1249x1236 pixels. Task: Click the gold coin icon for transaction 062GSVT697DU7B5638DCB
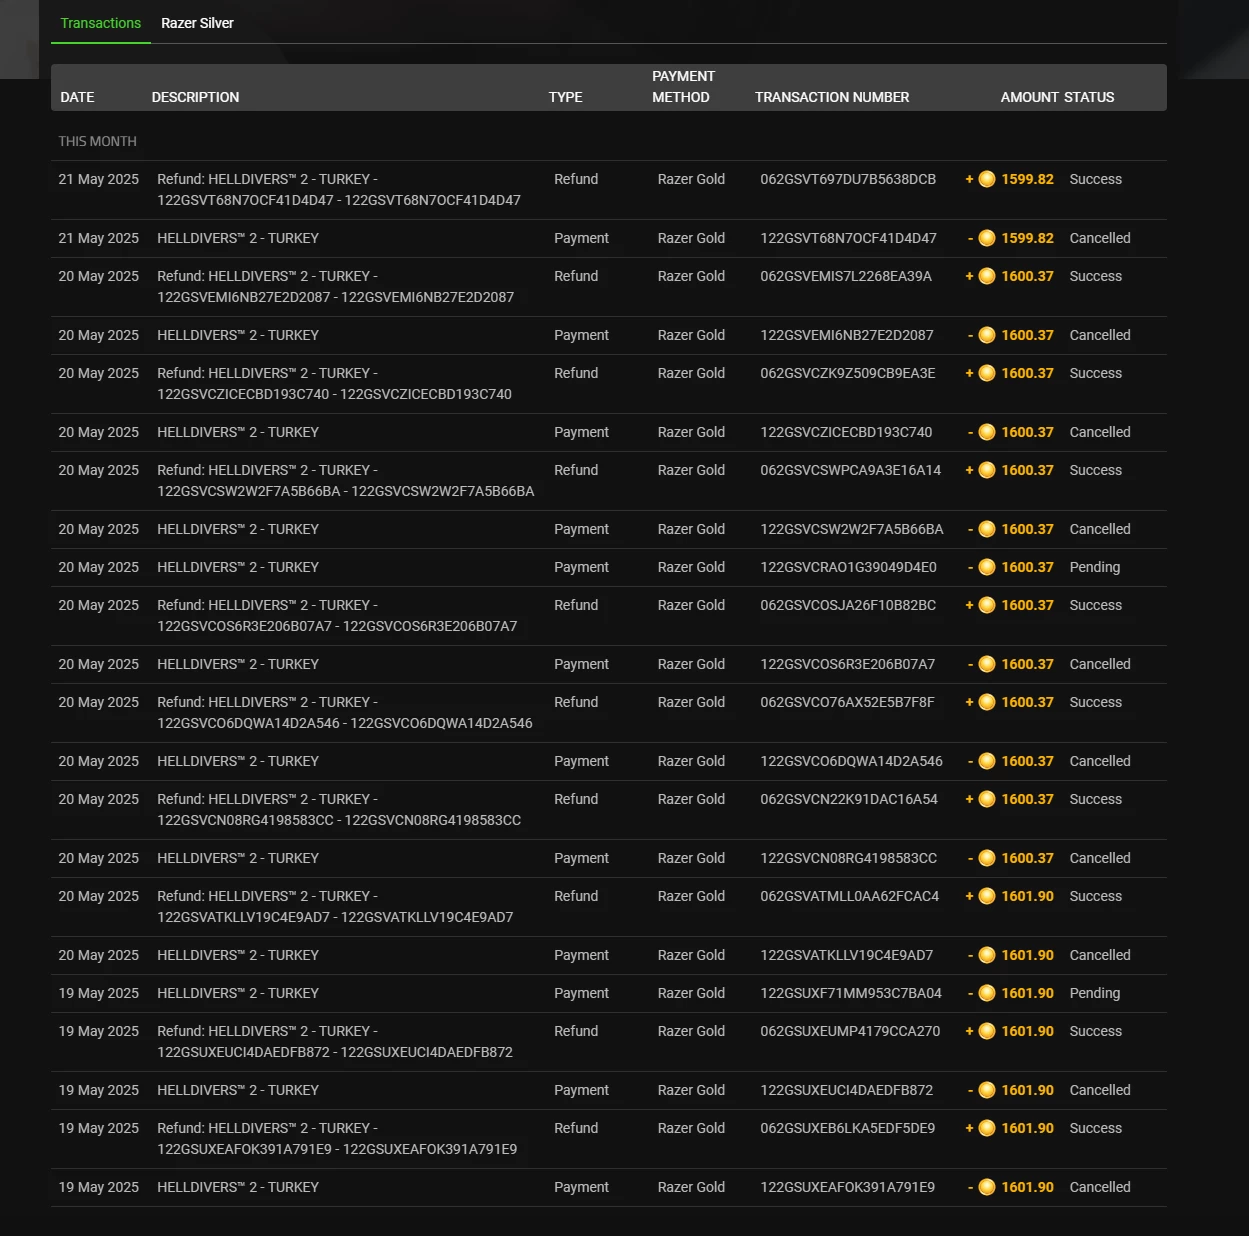tap(987, 179)
